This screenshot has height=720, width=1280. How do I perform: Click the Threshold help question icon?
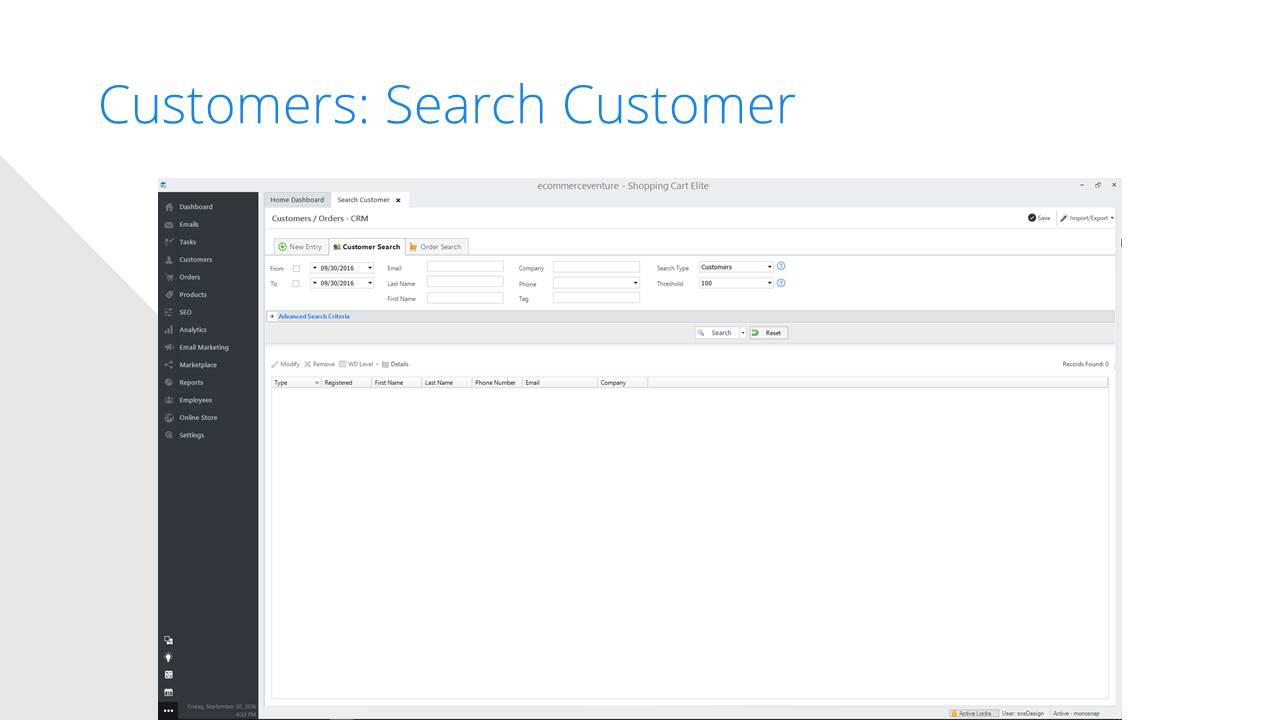781,283
